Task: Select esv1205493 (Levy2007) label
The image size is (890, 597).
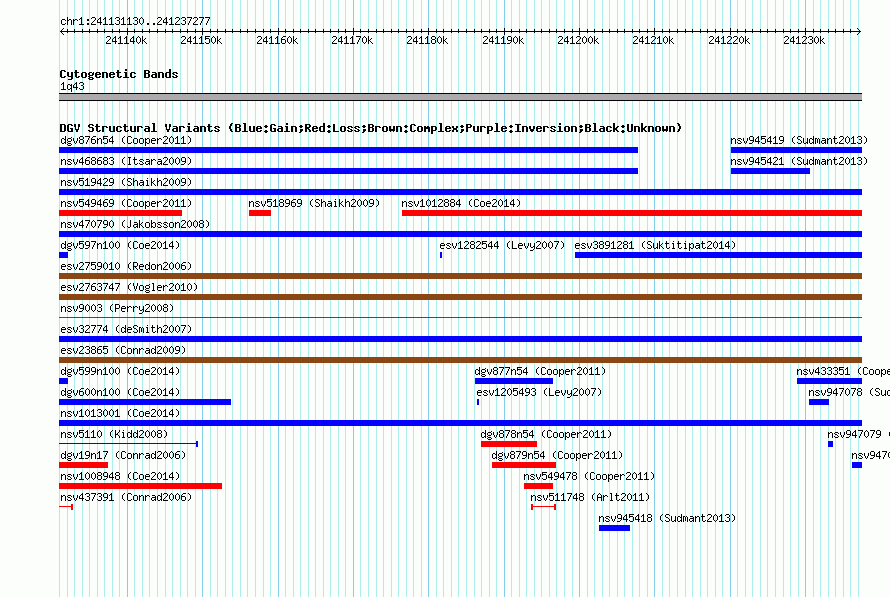Action: 539,392
